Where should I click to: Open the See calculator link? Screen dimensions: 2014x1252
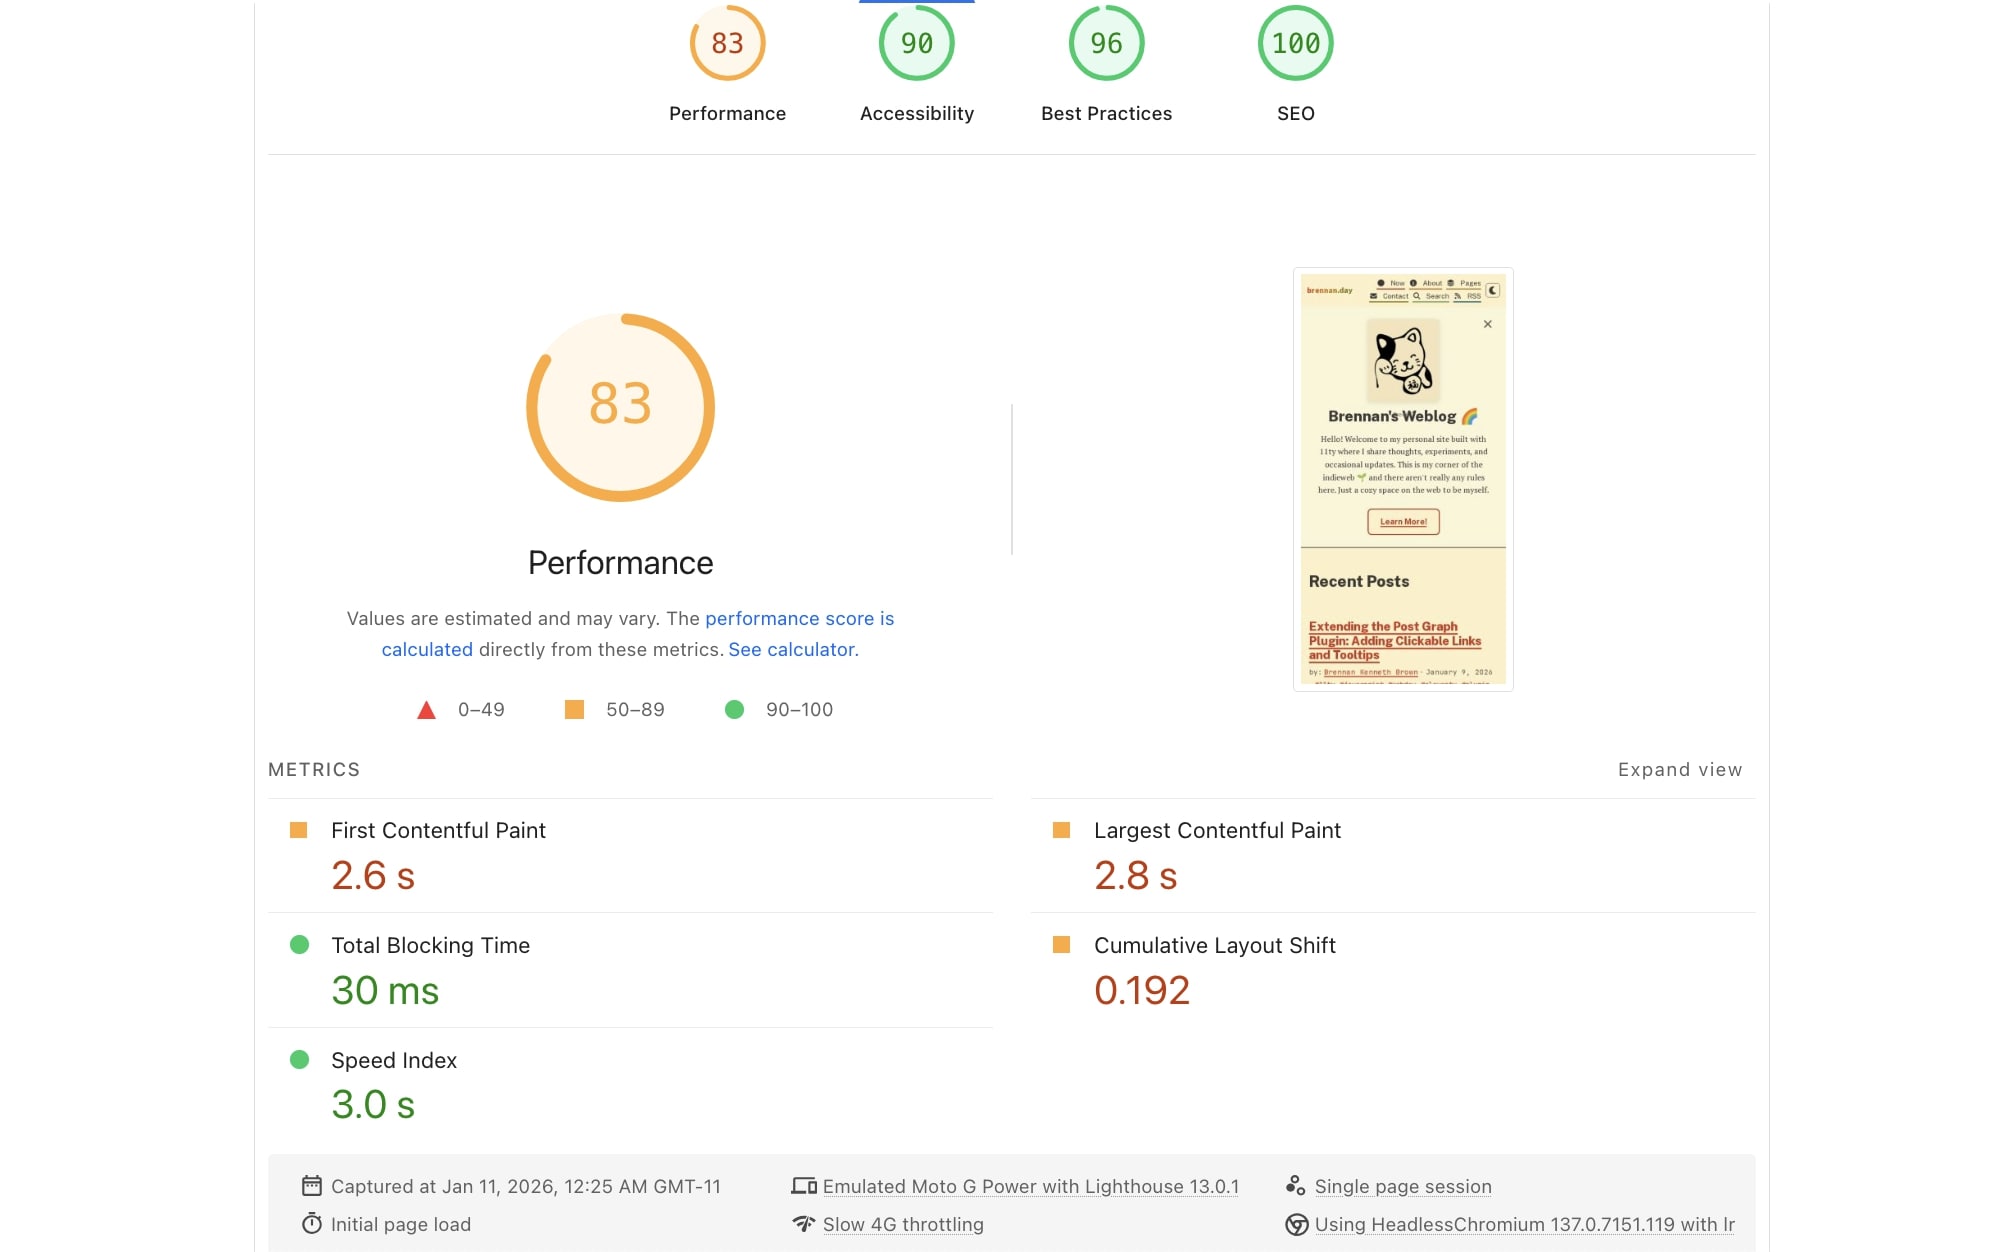(x=791, y=649)
